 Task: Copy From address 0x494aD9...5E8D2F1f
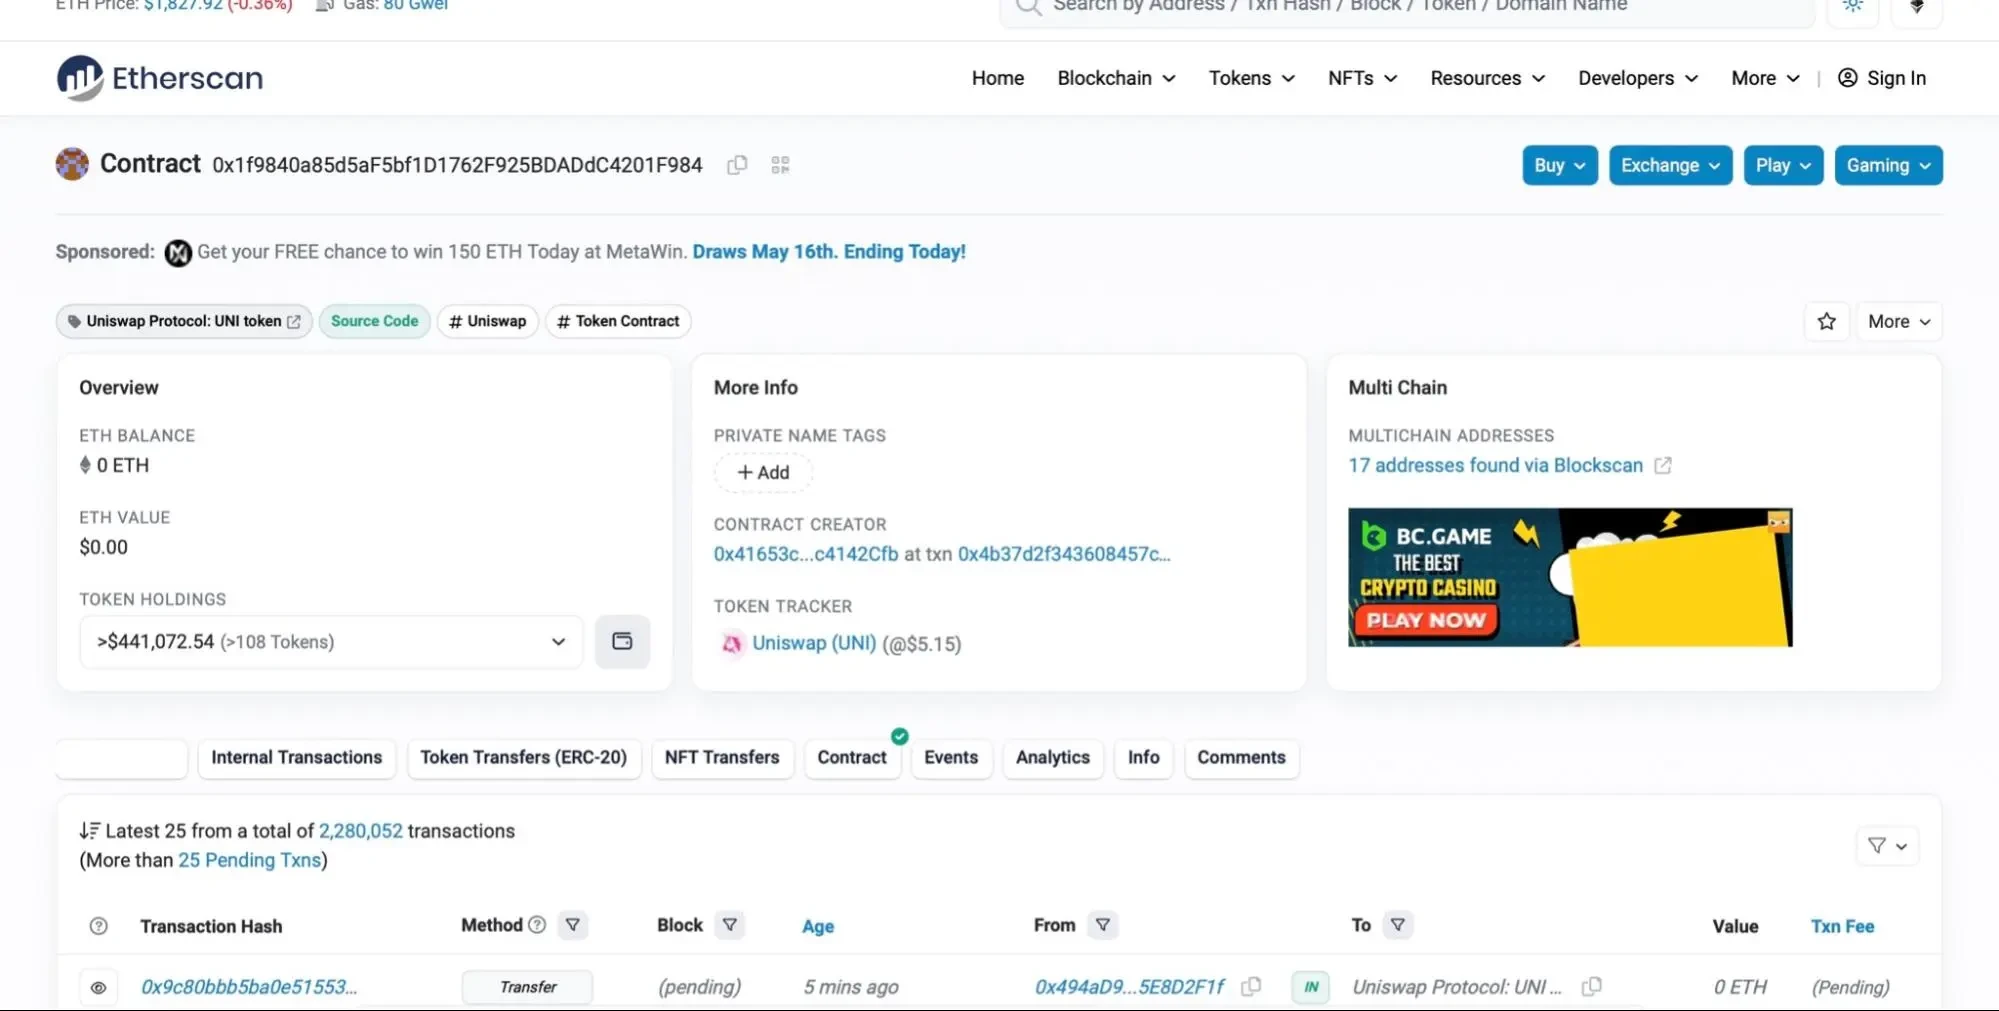(1250, 987)
